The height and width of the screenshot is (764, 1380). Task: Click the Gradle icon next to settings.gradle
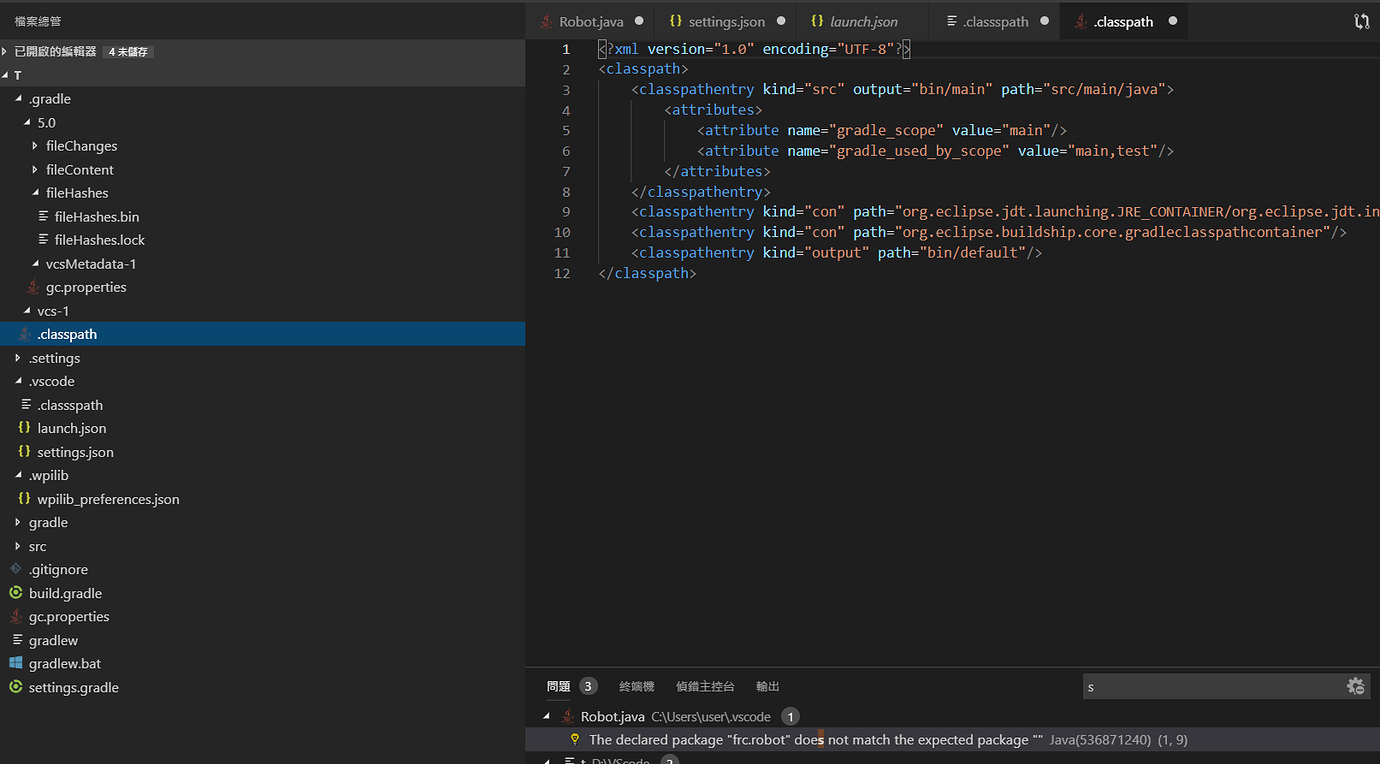[x=16, y=687]
